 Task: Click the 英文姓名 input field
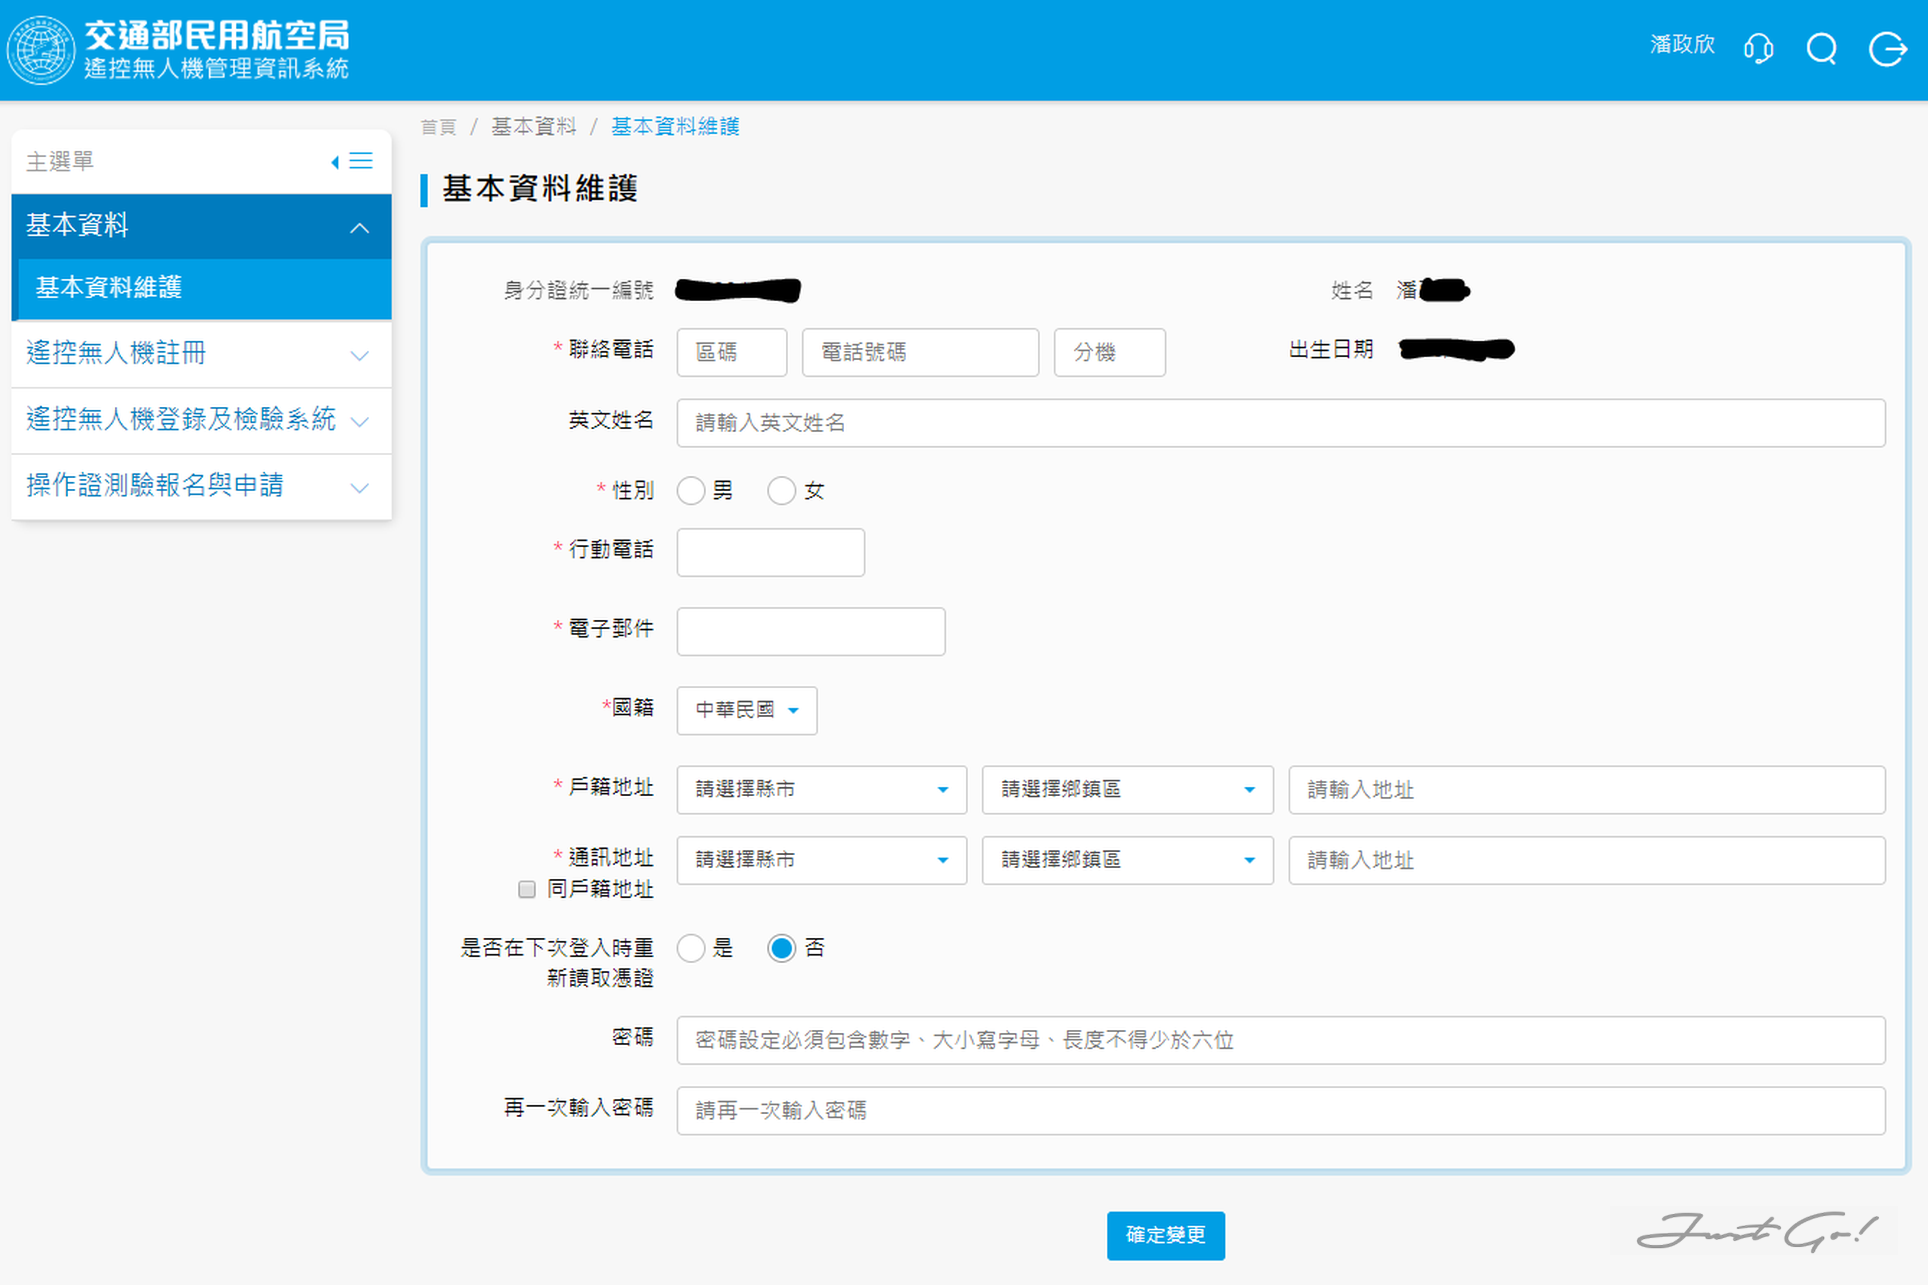(x=1280, y=423)
